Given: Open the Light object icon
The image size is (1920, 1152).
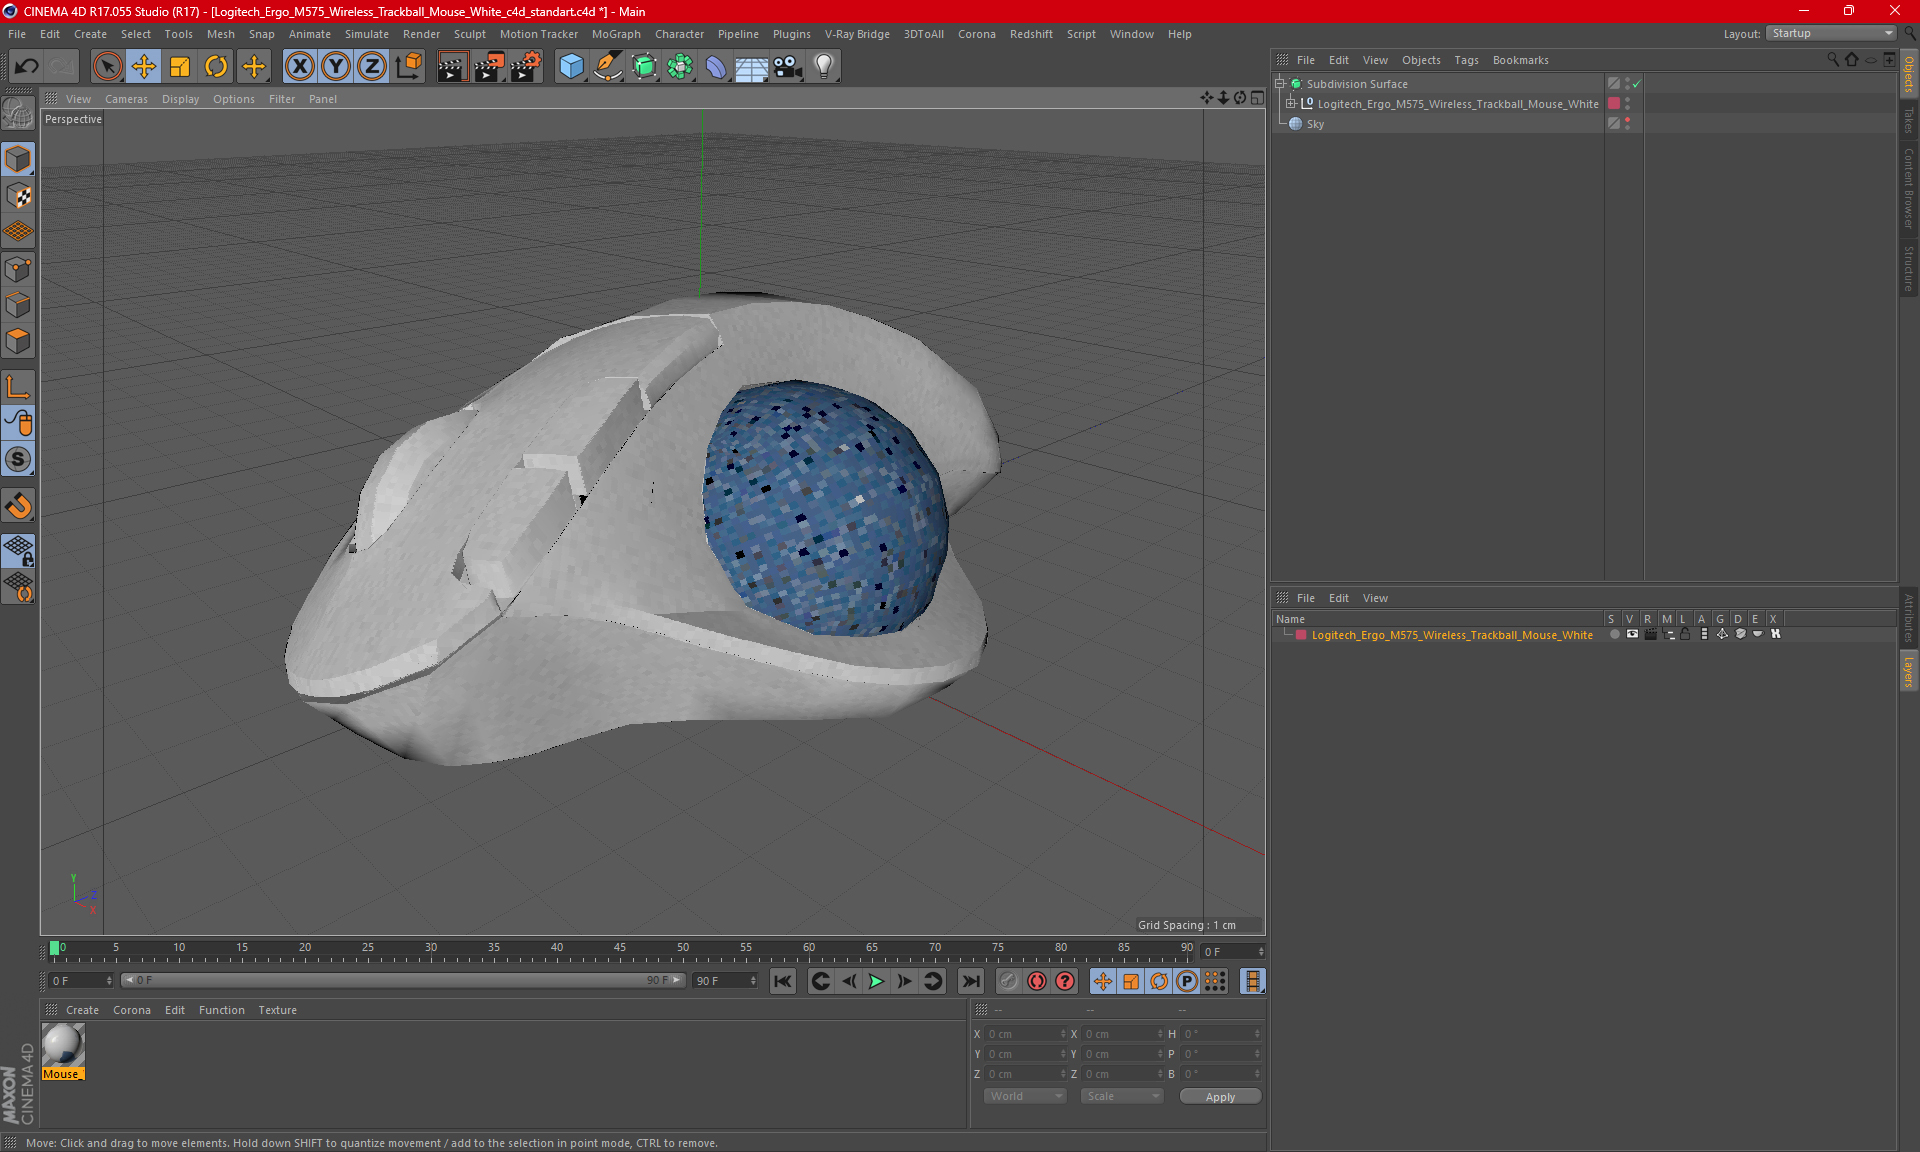Looking at the screenshot, I should (x=823, y=67).
